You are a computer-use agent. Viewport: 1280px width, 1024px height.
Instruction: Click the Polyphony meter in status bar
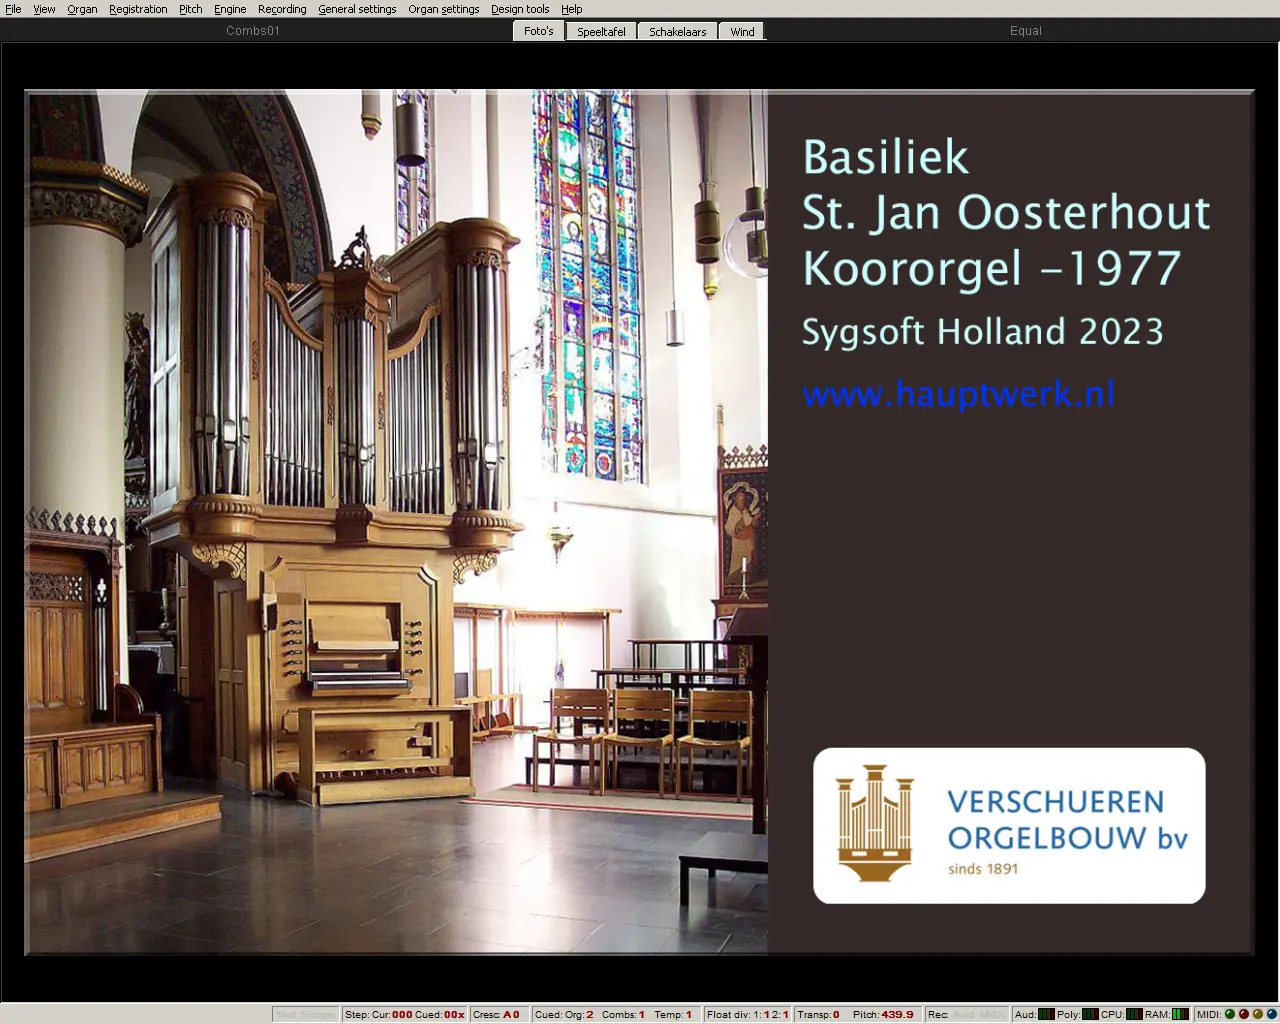pyautogui.click(x=1090, y=1014)
